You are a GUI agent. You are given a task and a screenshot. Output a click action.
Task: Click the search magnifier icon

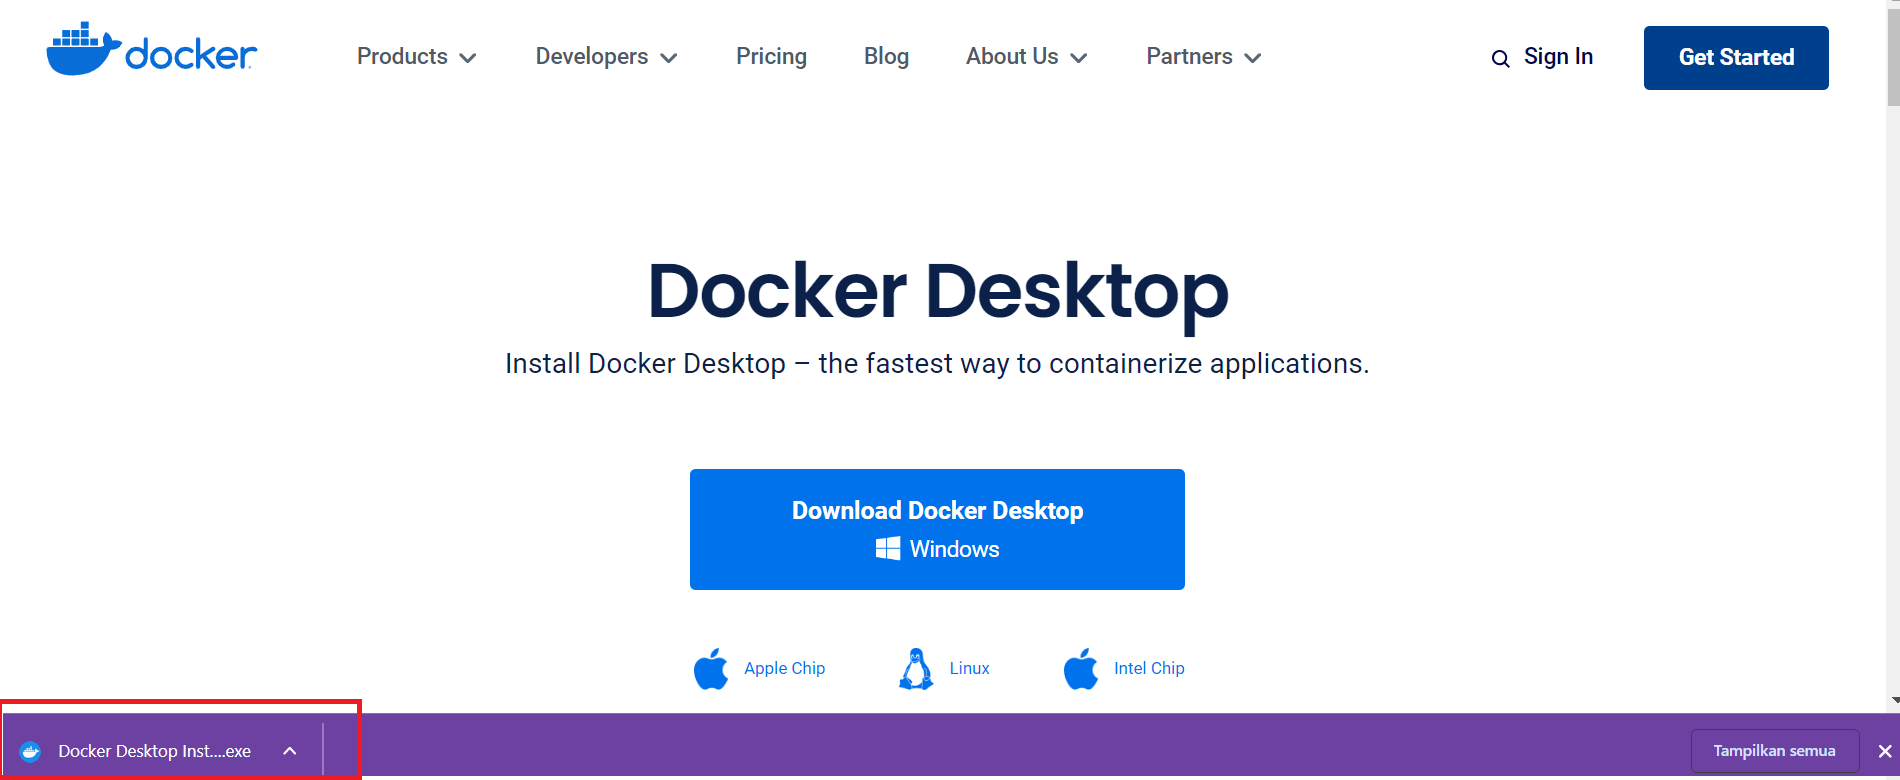coord(1500,59)
